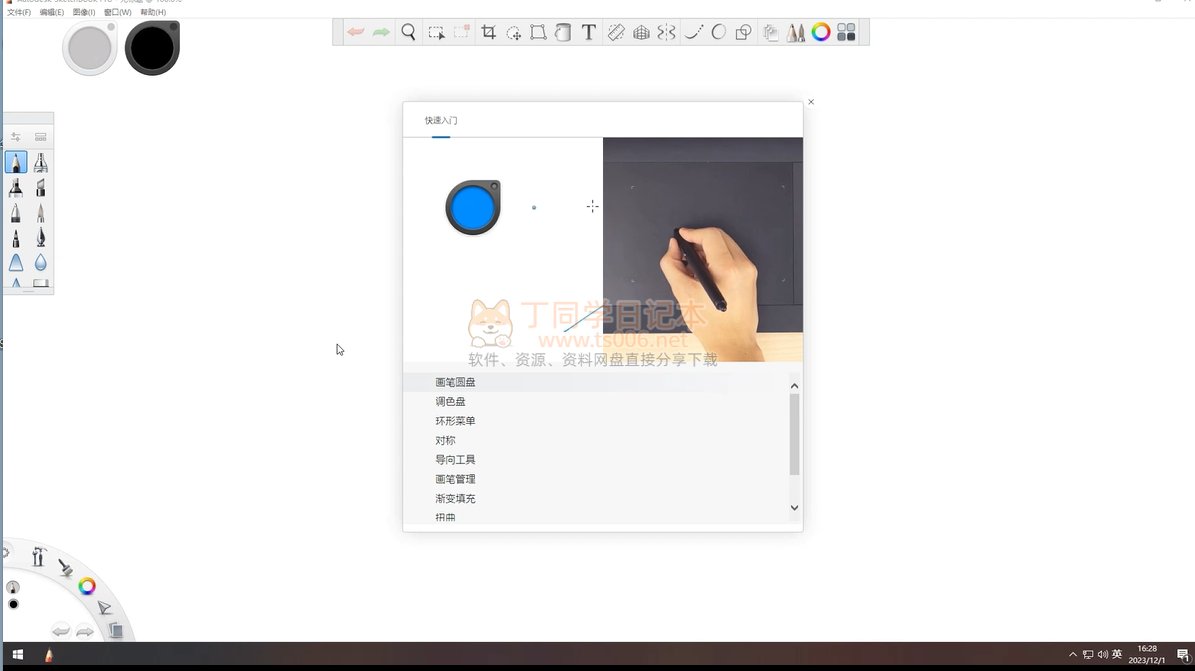Open brush properties in the brush palette
The width and height of the screenshot is (1195, 671).
pyautogui.click(x=15, y=136)
